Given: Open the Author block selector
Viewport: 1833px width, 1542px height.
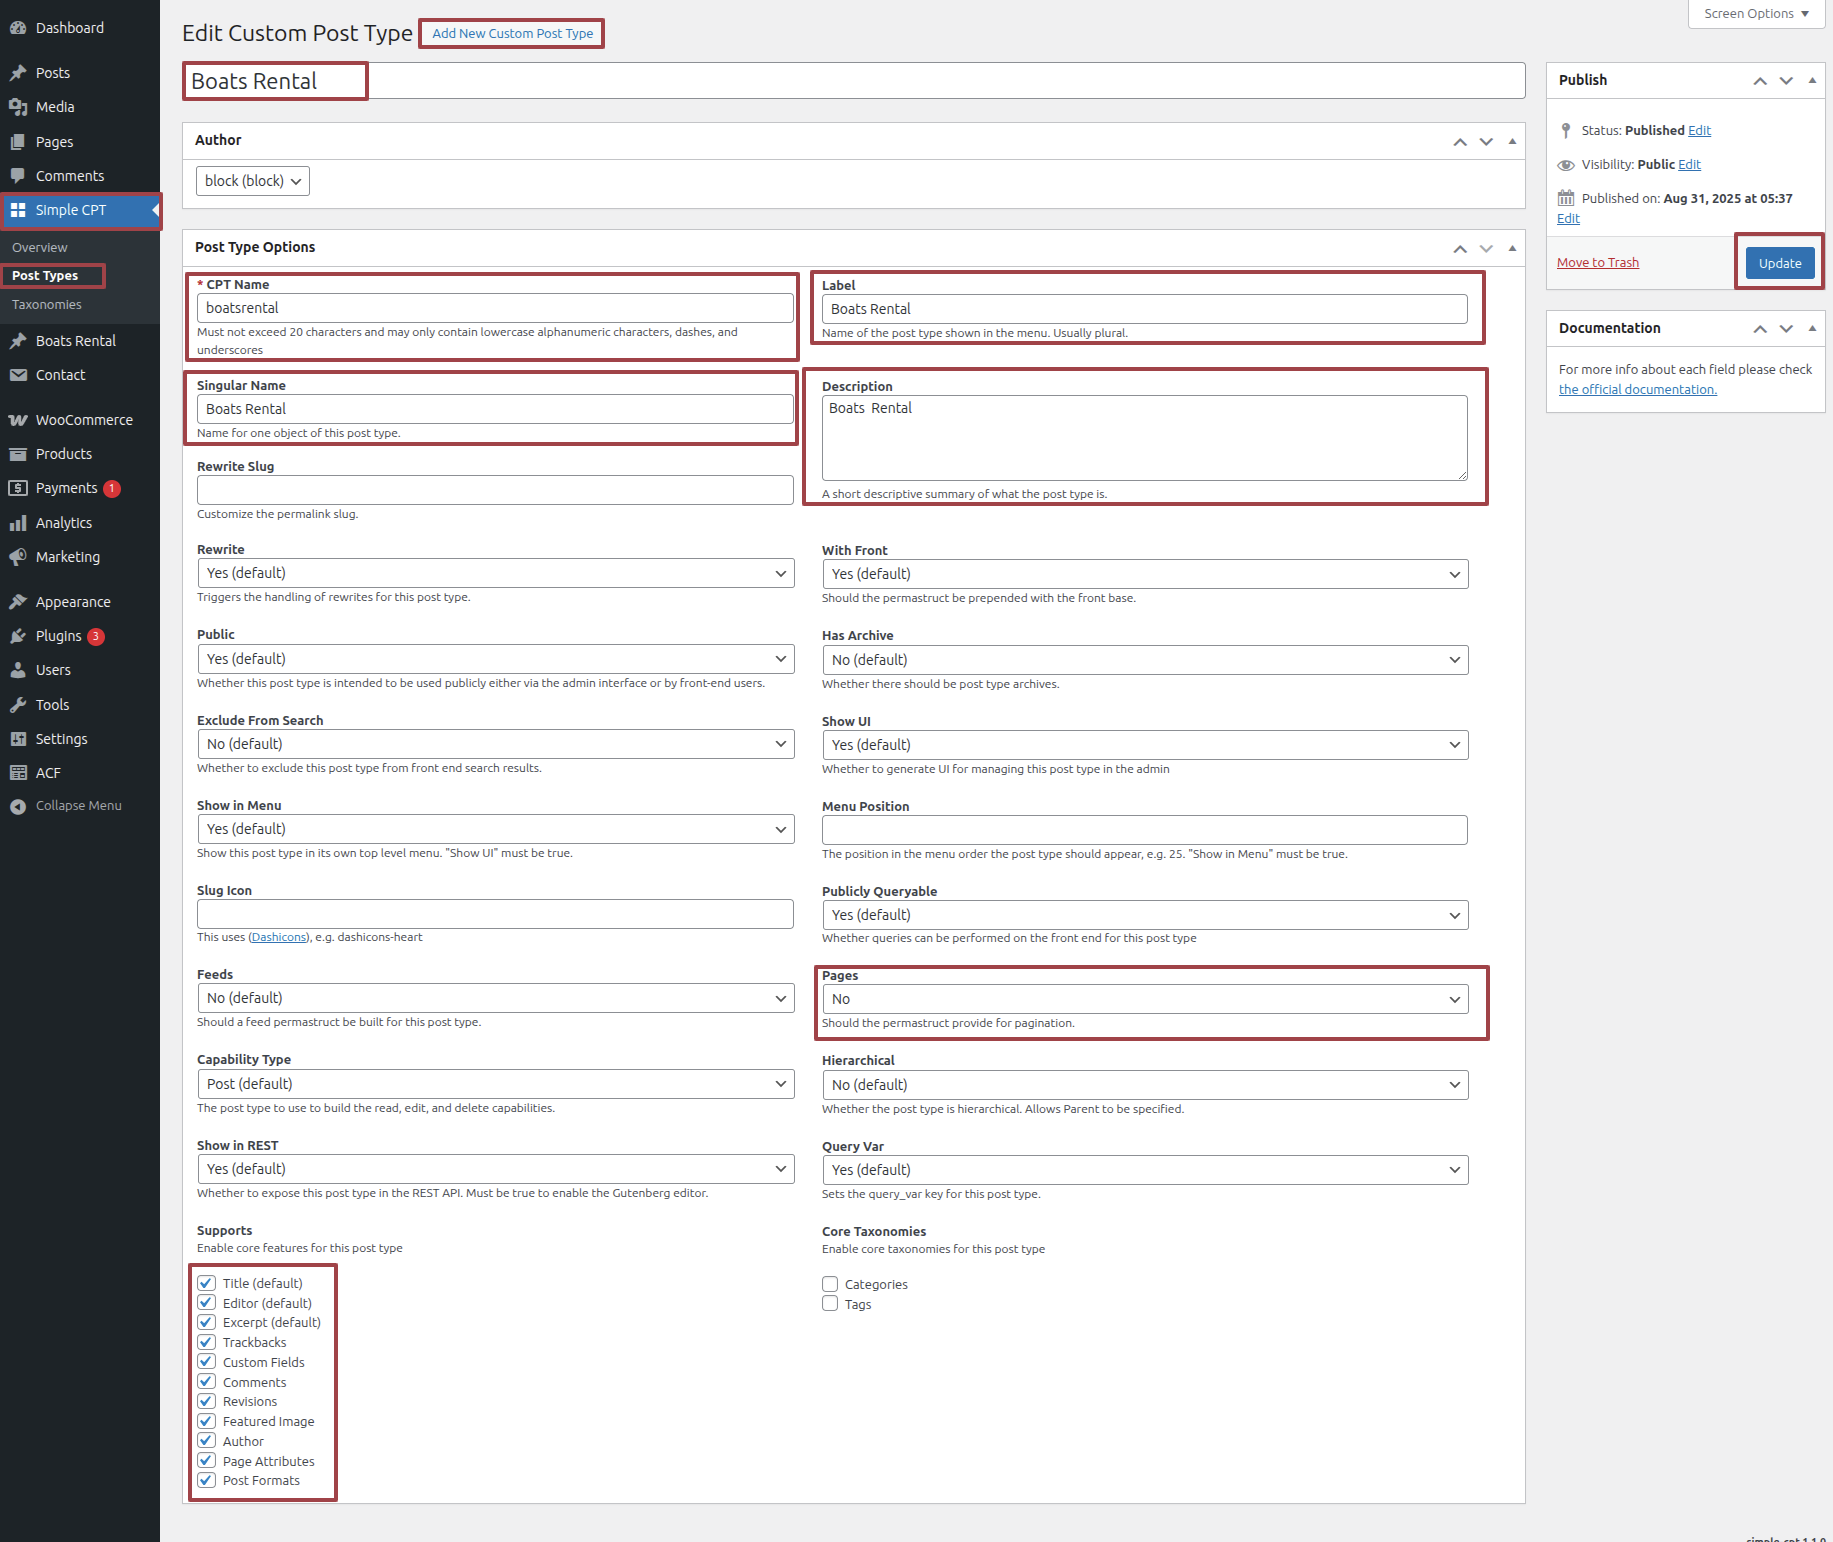Looking at the screenshot, I should click(253, 181).
